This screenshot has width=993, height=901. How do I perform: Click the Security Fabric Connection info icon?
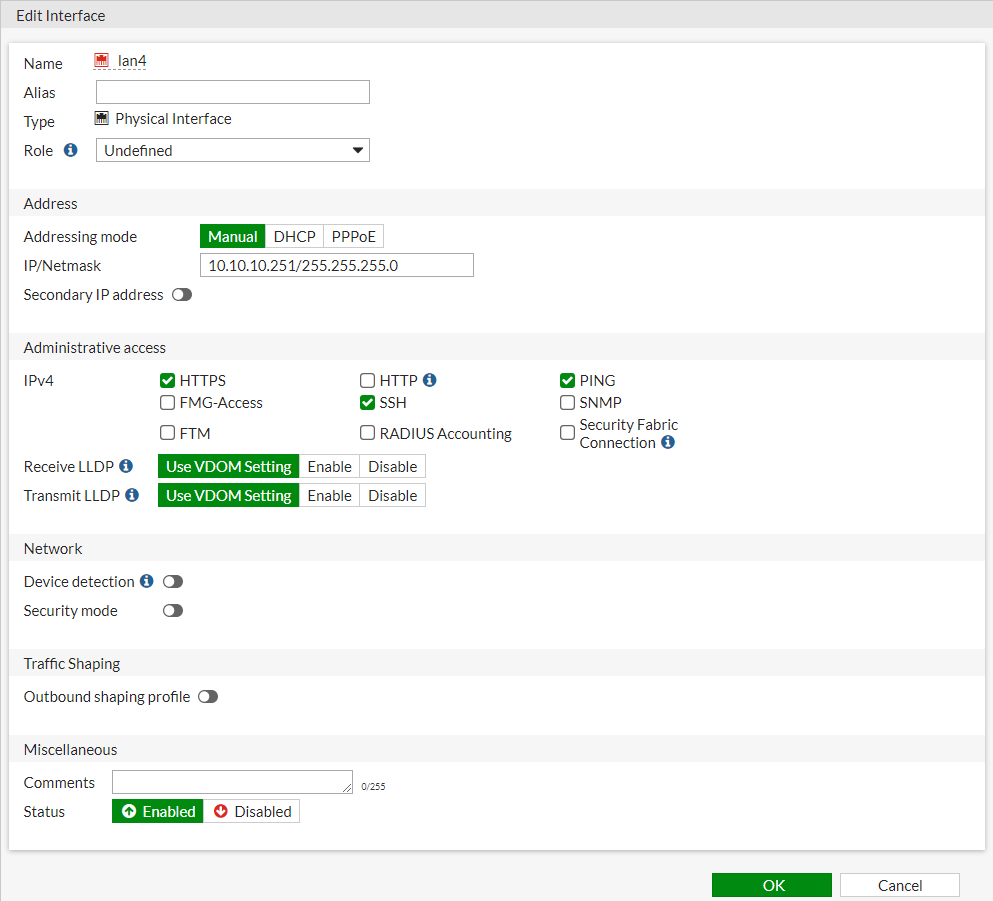click(x=668, y=442)
